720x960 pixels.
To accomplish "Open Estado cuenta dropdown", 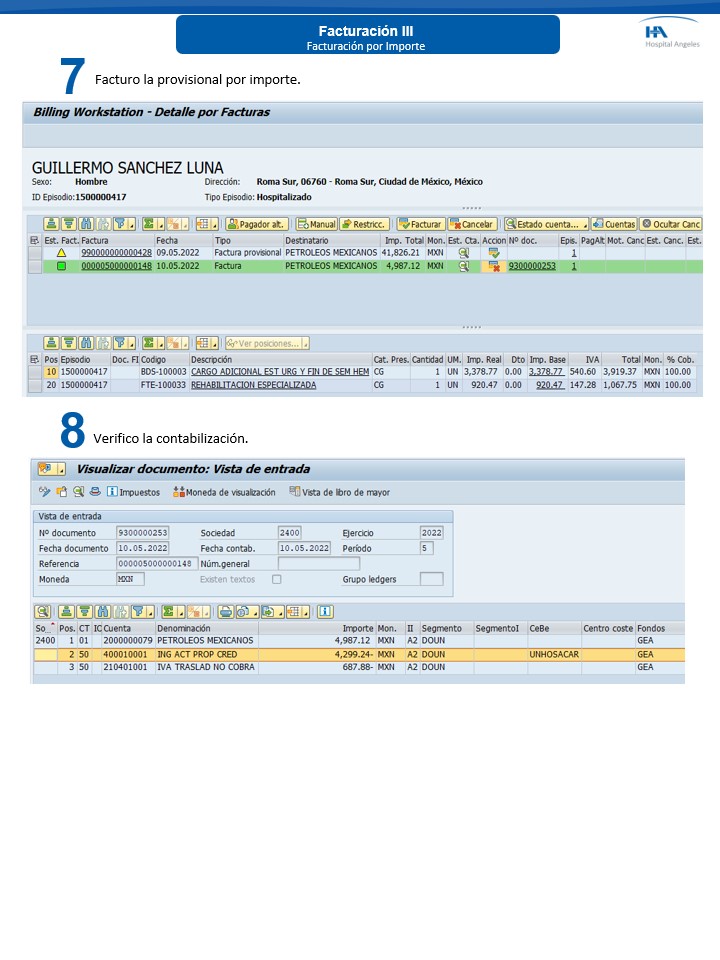I will pos(545,224).
